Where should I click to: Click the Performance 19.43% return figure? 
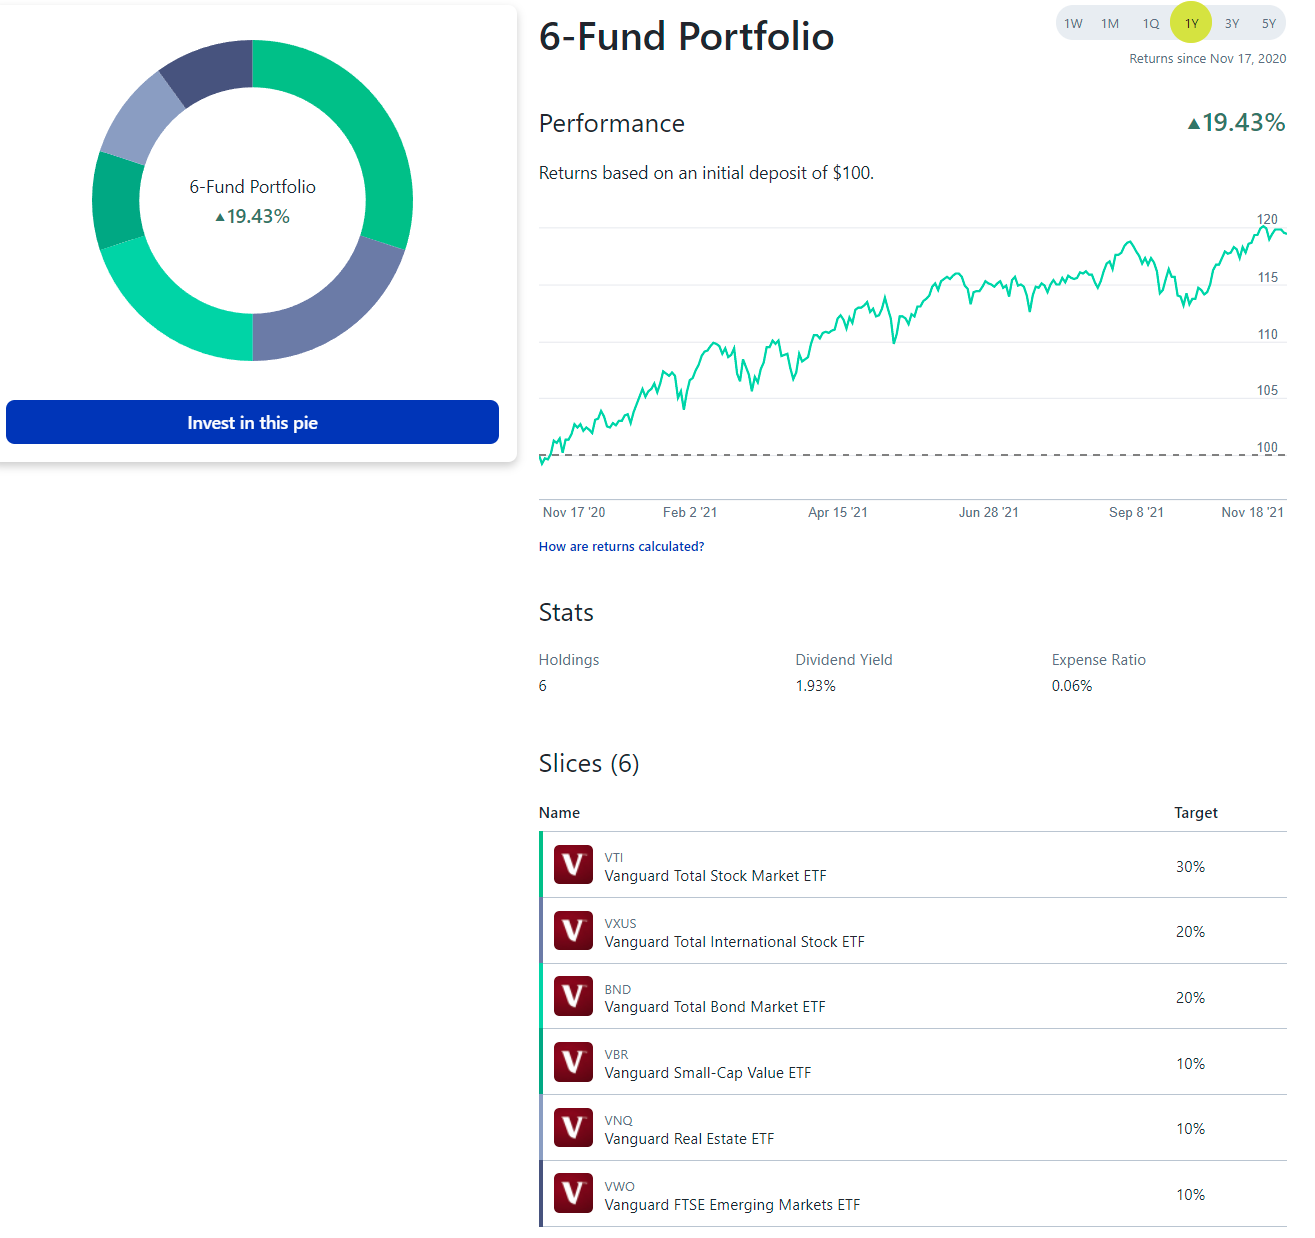(1236, 122)
